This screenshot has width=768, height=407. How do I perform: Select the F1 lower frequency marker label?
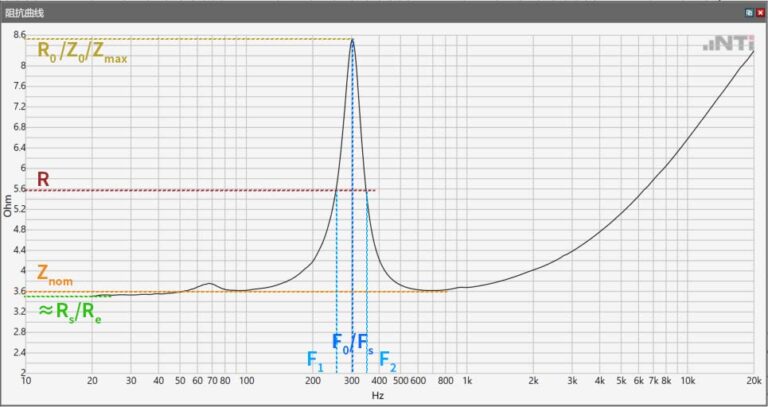[x=314, y=359]
